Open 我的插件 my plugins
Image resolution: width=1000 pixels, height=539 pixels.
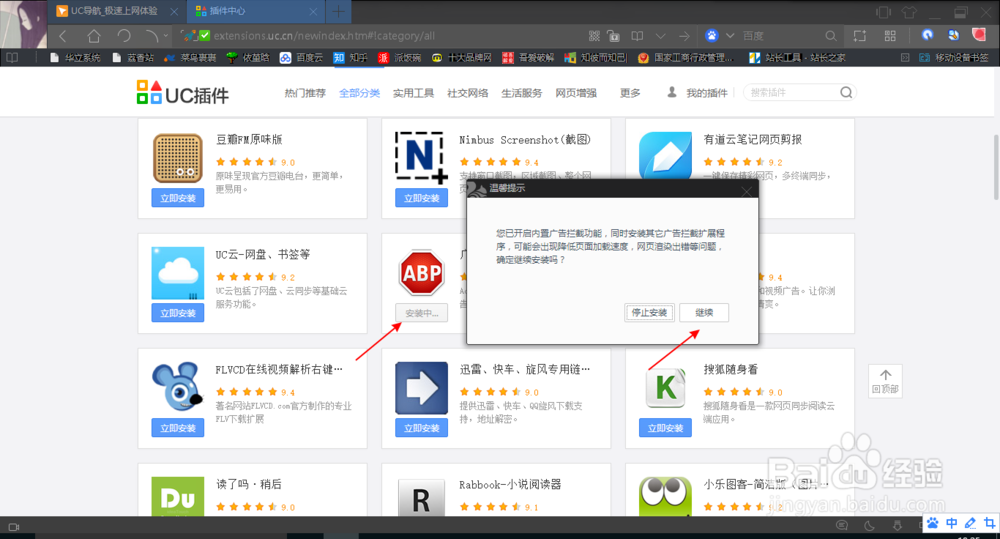point(698,93)
